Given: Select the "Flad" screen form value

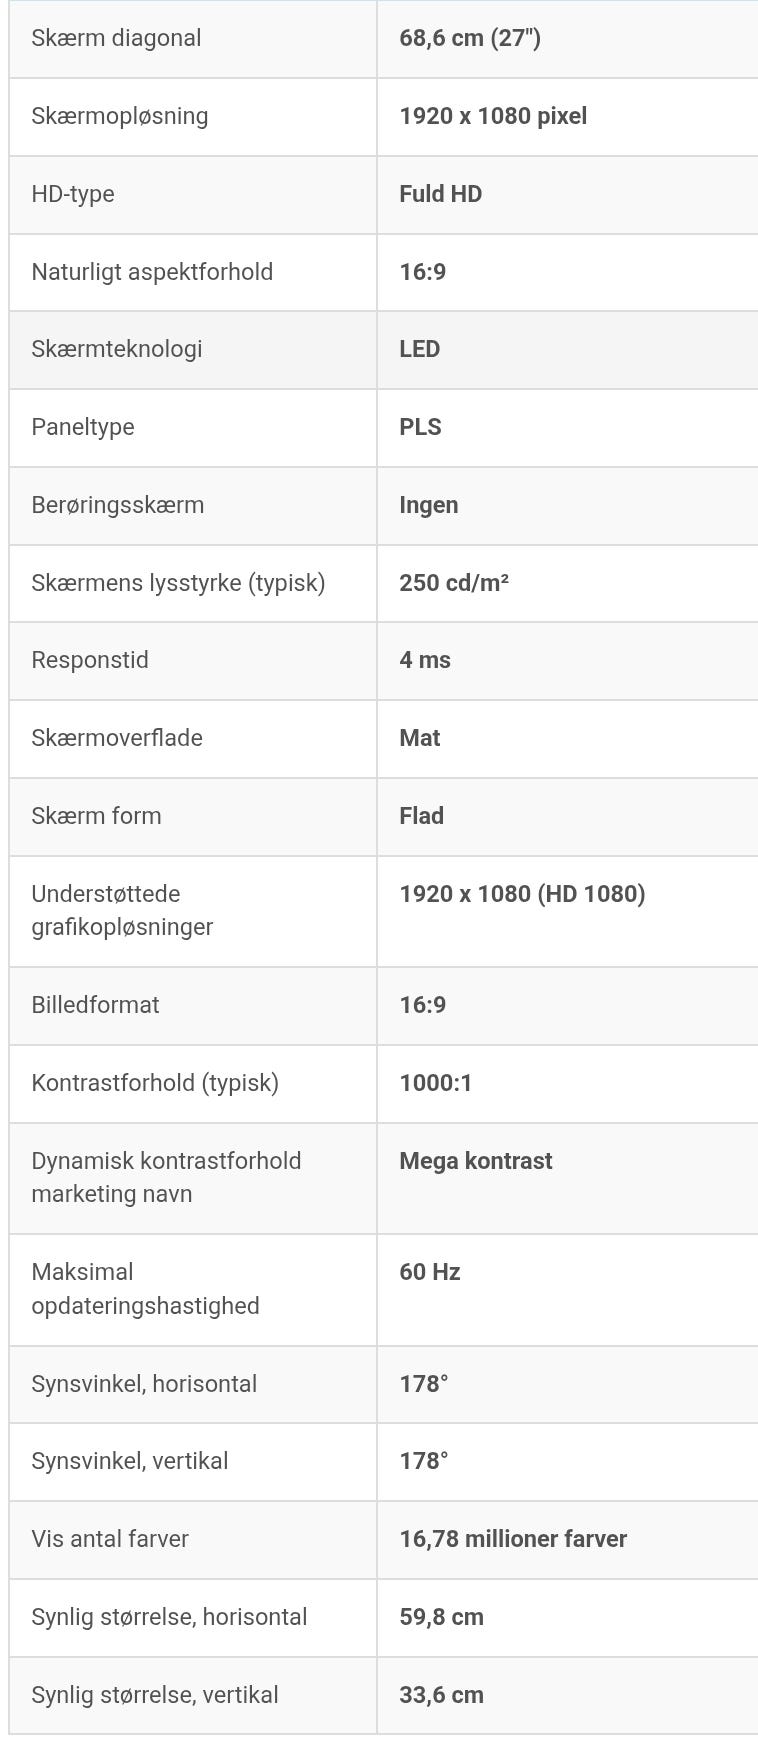Looking at the screenshot, I should [x=421, y=816].
